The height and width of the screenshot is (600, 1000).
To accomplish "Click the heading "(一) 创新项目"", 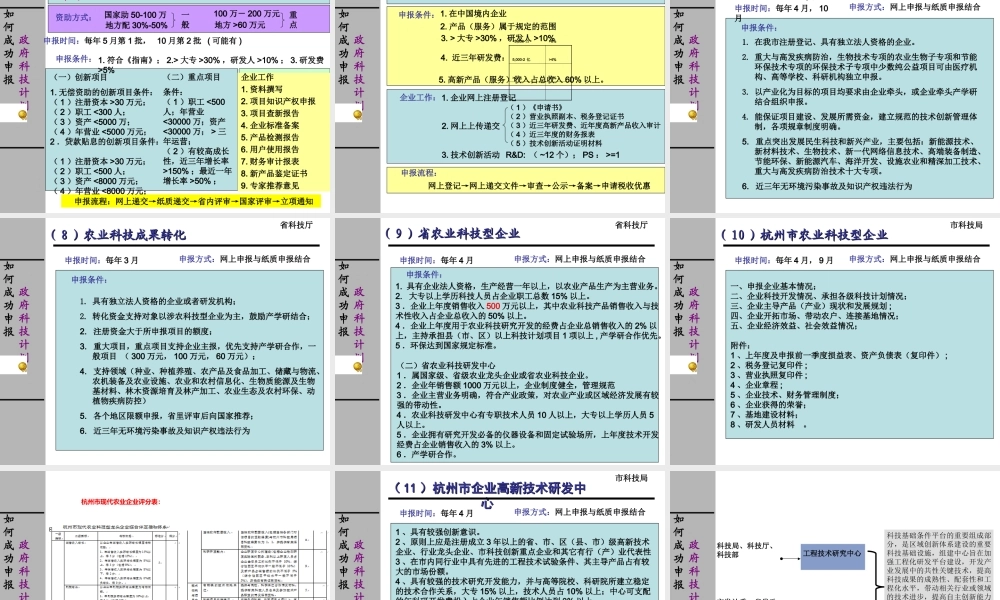I will [80, 77].
